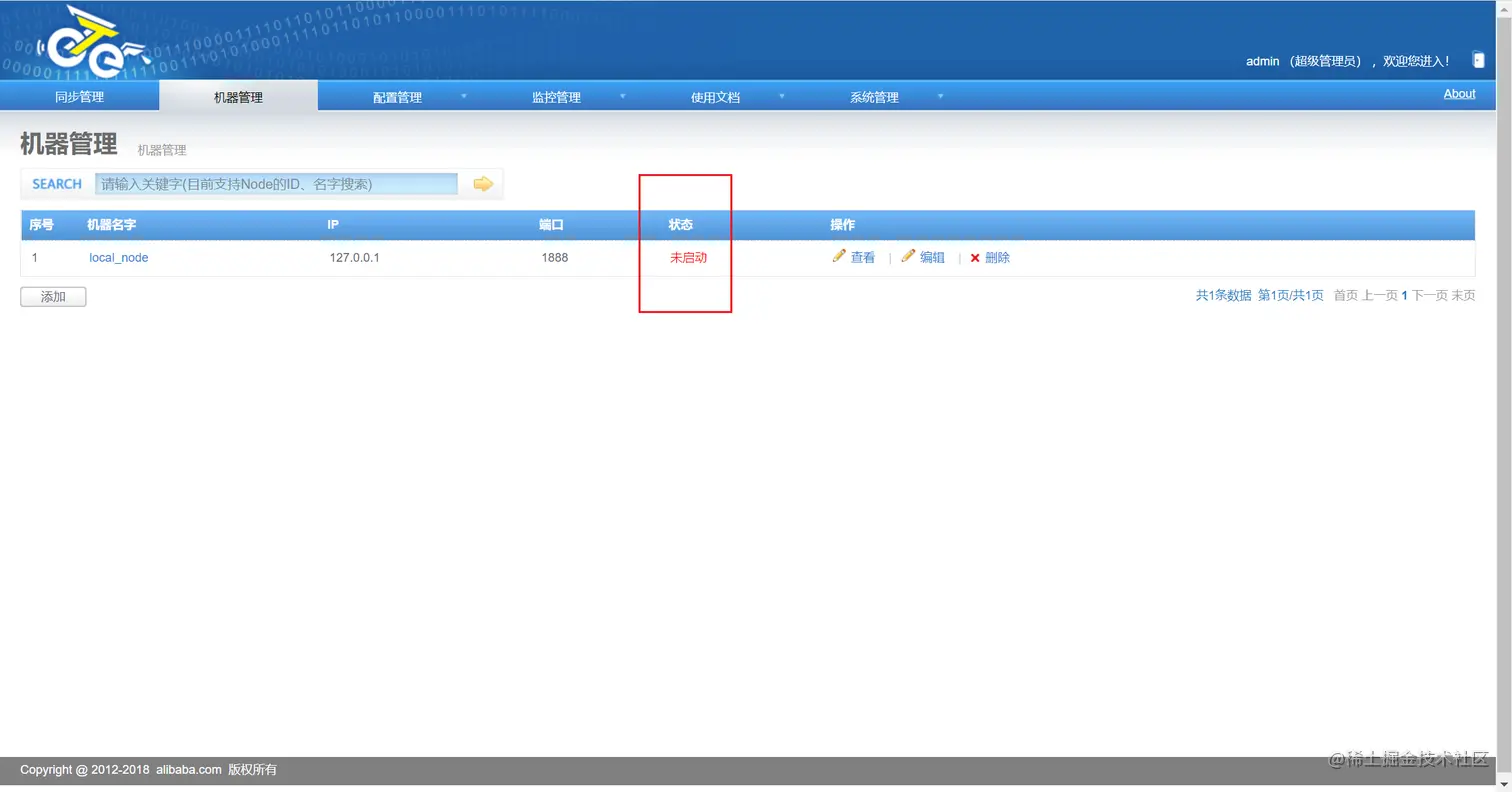Click the Otter logo in the header
Image resolution: width=1512 pixels, height=792 pixels.
coord(92,43)
